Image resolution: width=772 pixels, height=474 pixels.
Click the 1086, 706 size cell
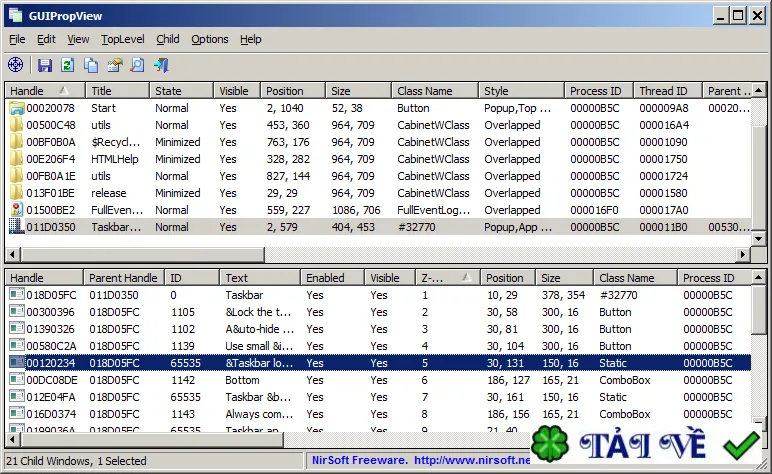click(356, 210)
